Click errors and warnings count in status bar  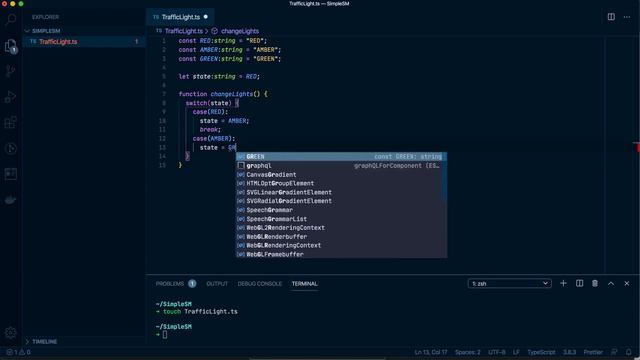pyautogui.click(x=18, y=352)
